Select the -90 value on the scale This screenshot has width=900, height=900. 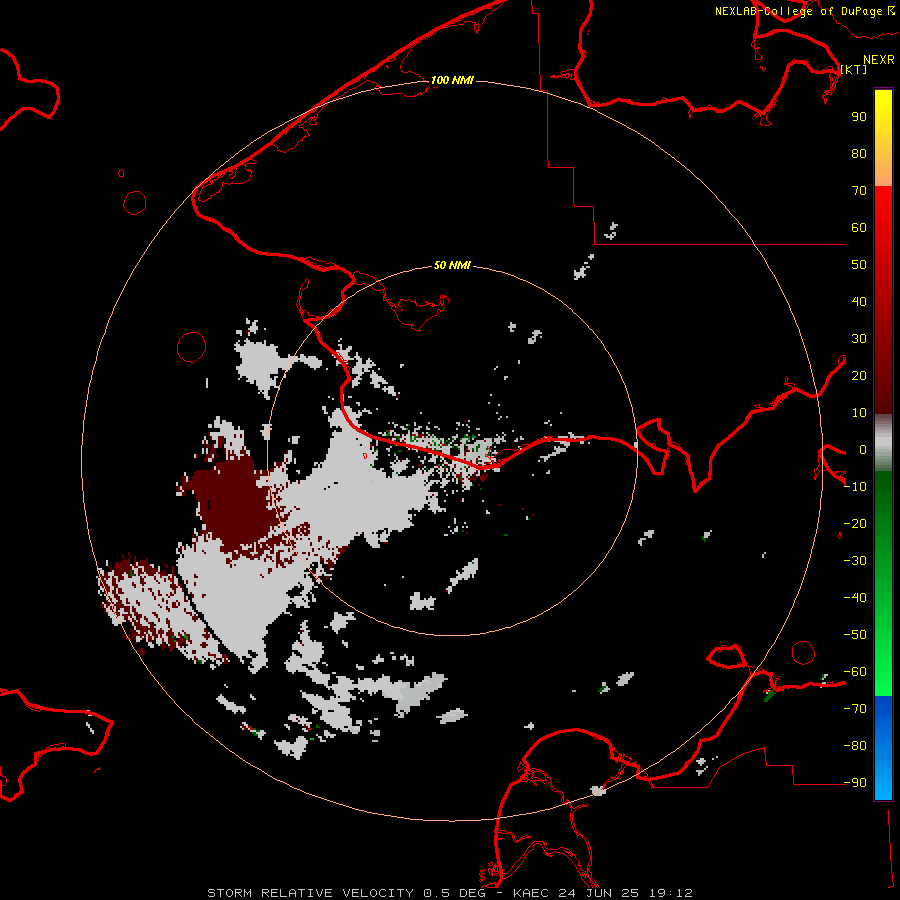tap(855, 783)
